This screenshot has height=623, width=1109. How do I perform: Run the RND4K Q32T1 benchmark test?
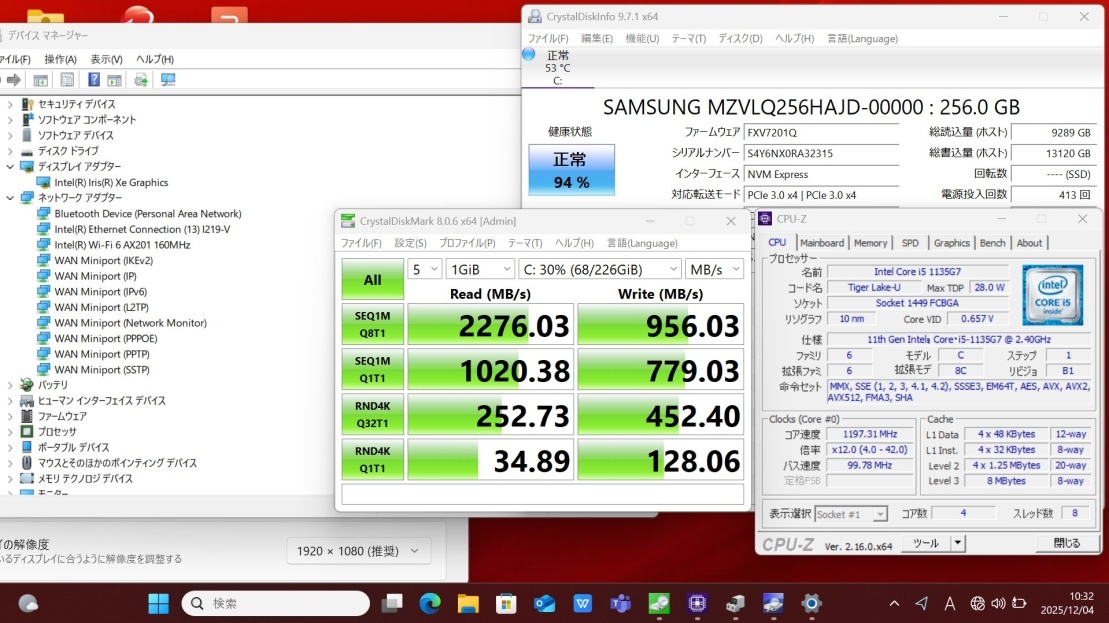click(372, 414)
